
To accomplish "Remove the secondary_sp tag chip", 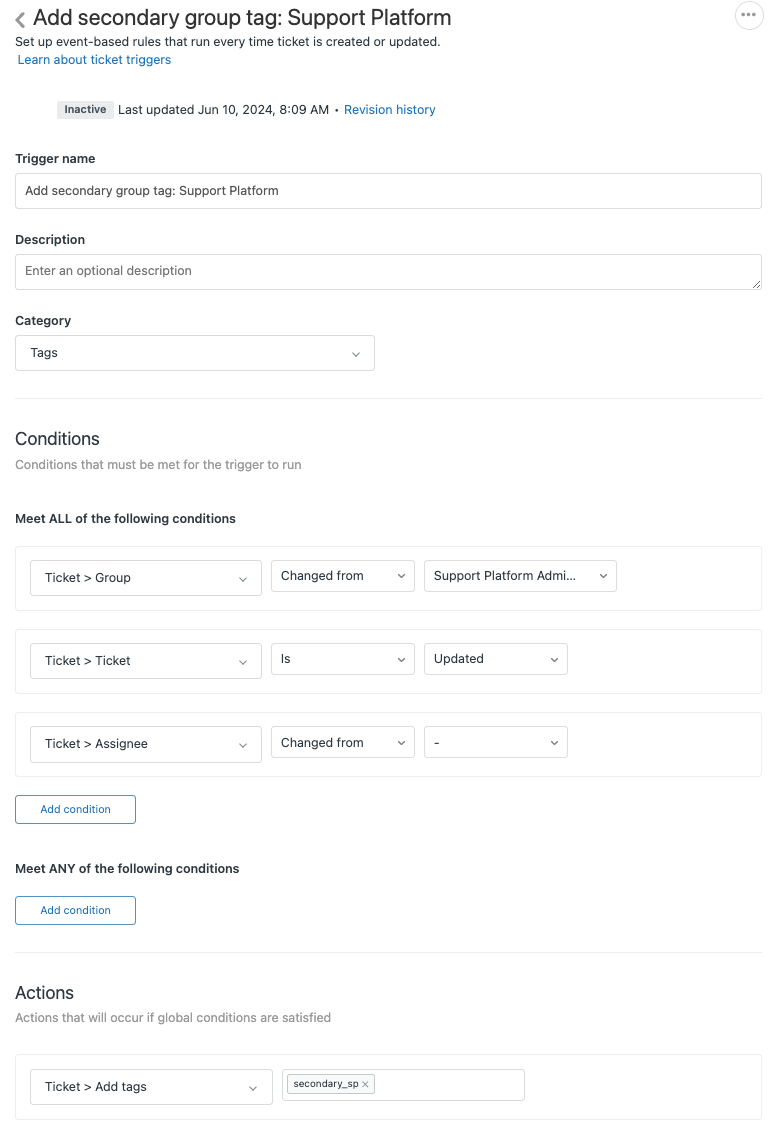I will click(x=366, y=1084).
